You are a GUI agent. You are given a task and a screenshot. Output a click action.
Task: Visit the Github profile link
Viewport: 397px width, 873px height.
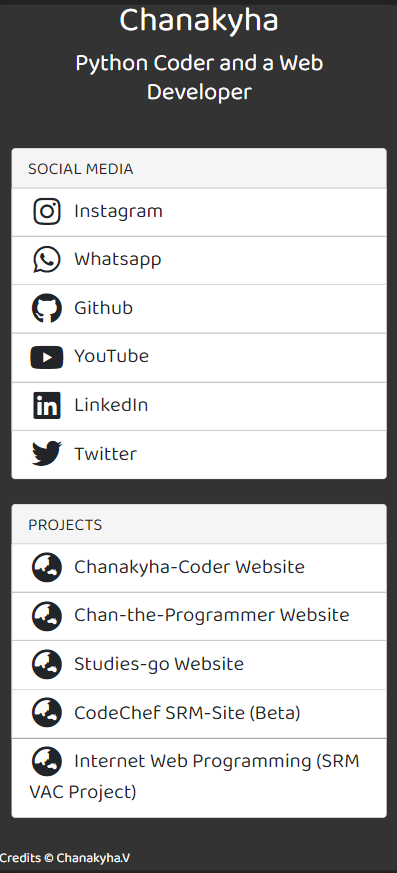(x=104, y=308)
